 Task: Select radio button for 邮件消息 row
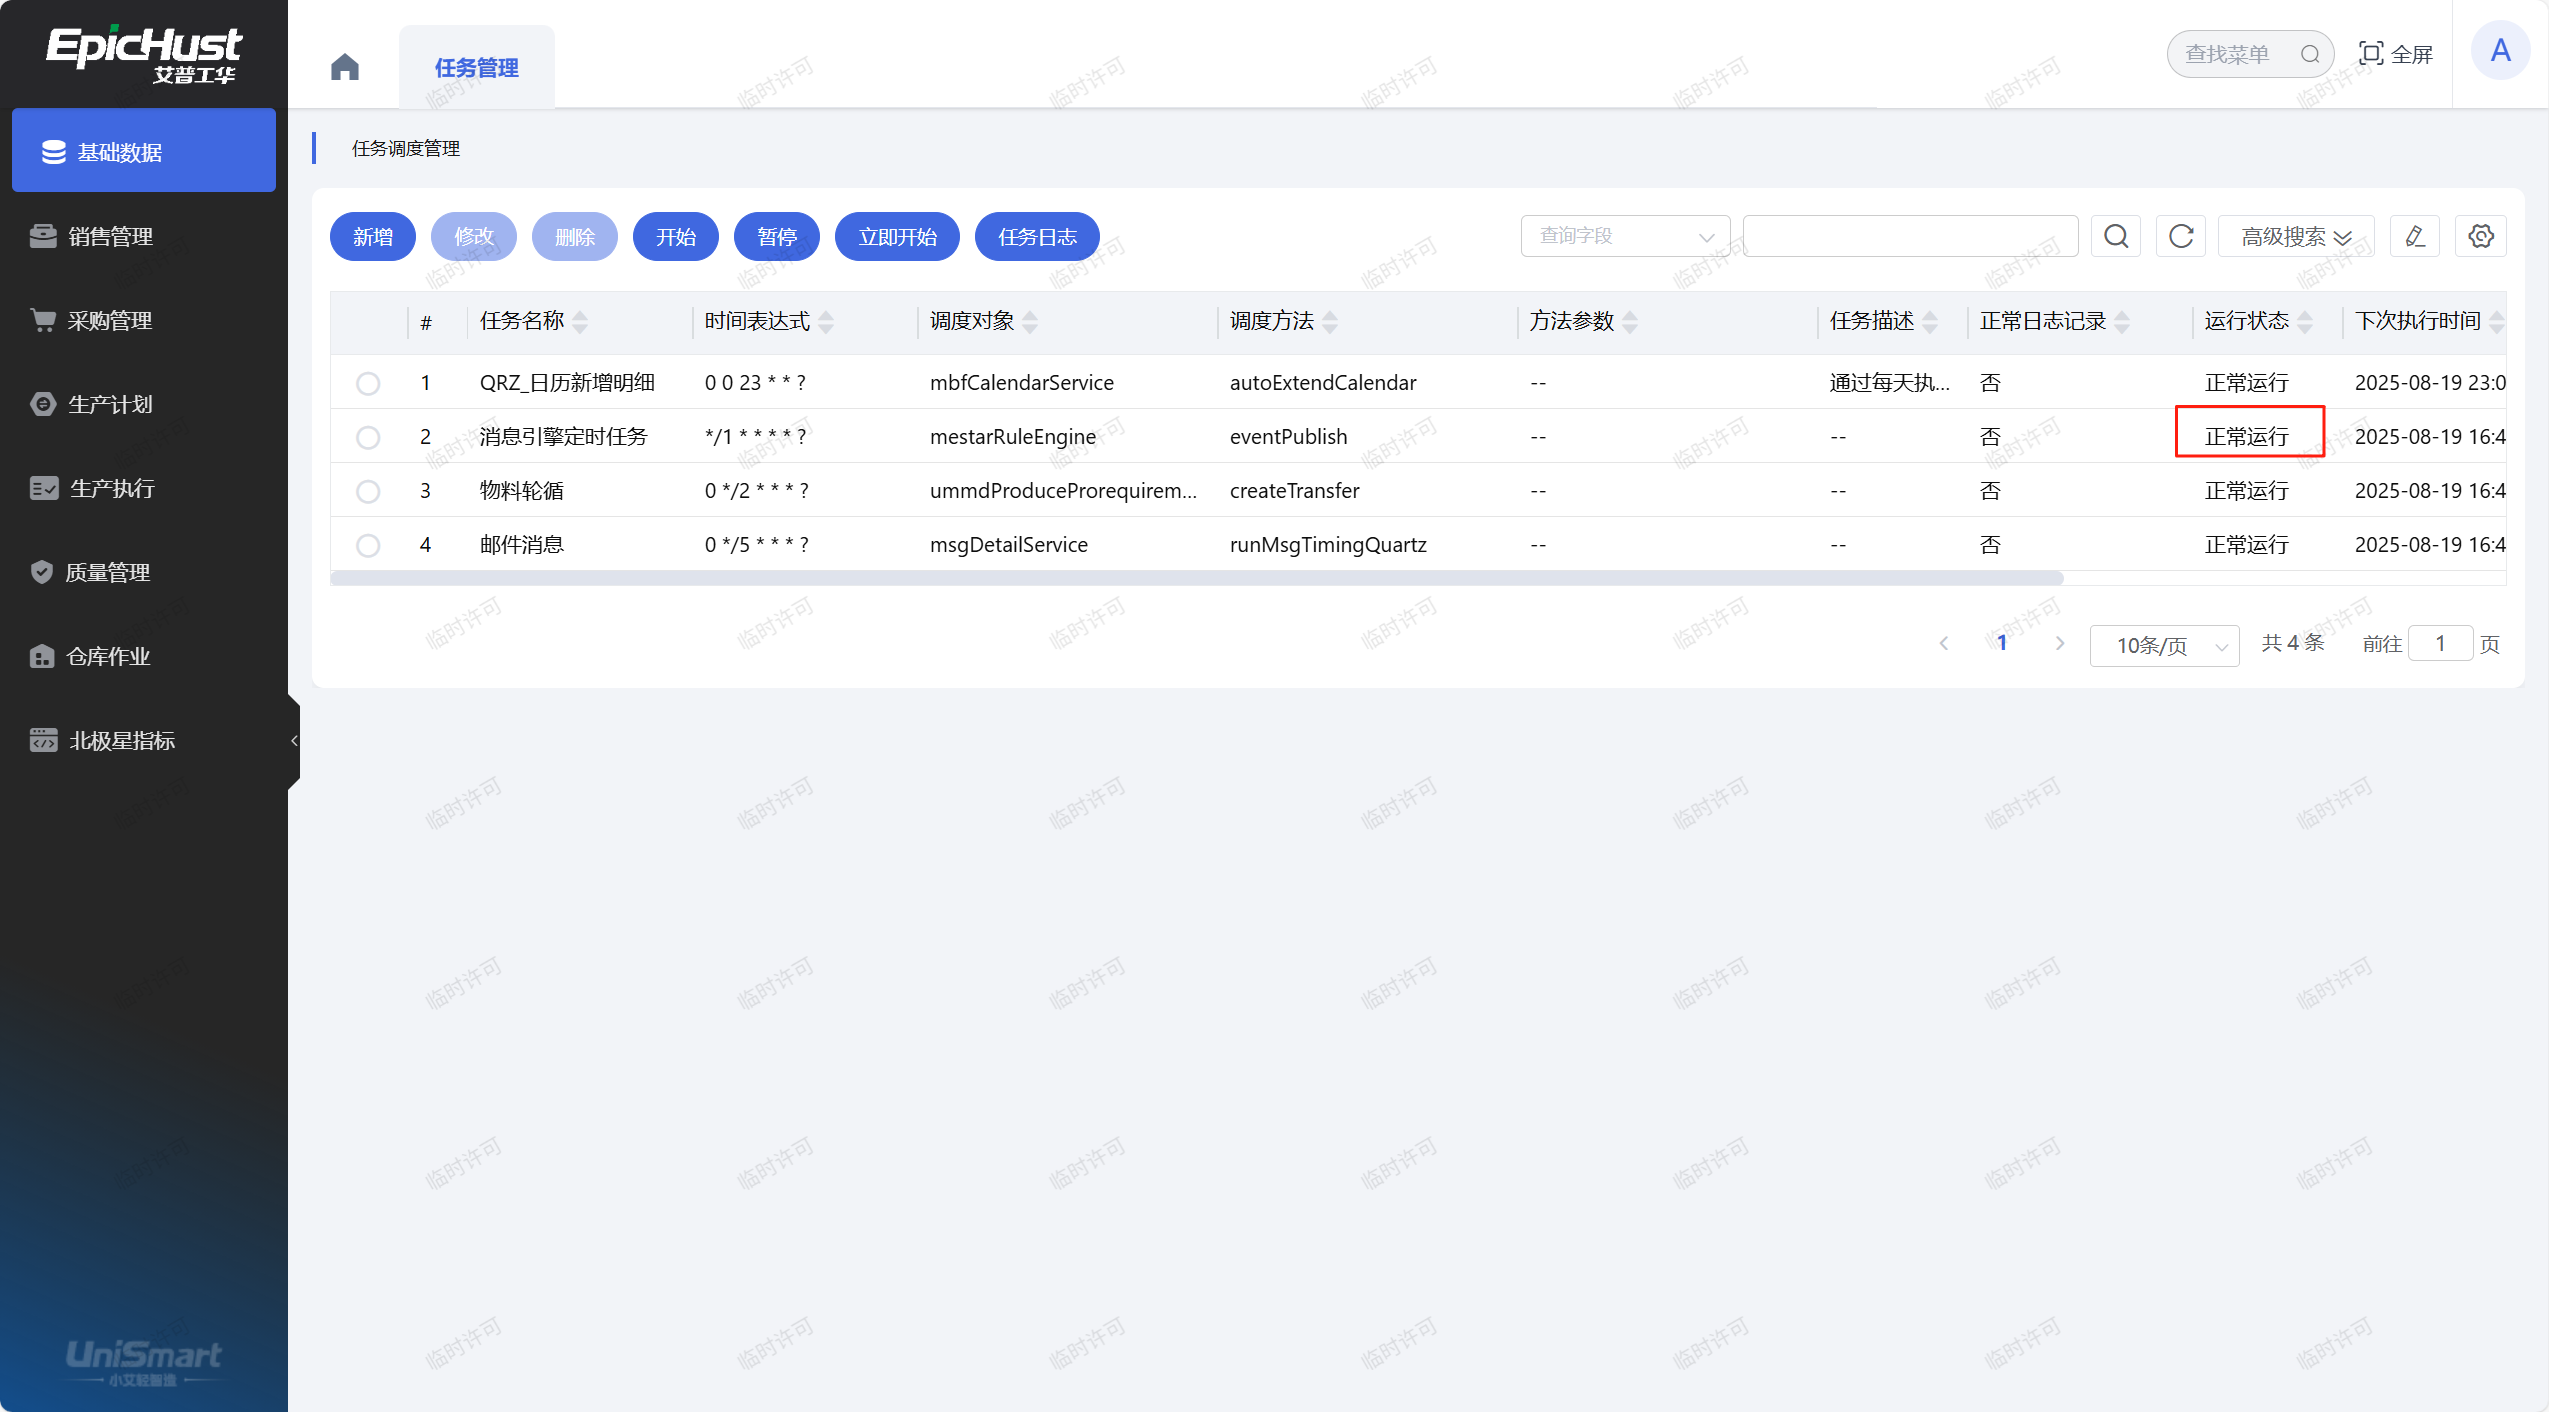coord(368,545)
